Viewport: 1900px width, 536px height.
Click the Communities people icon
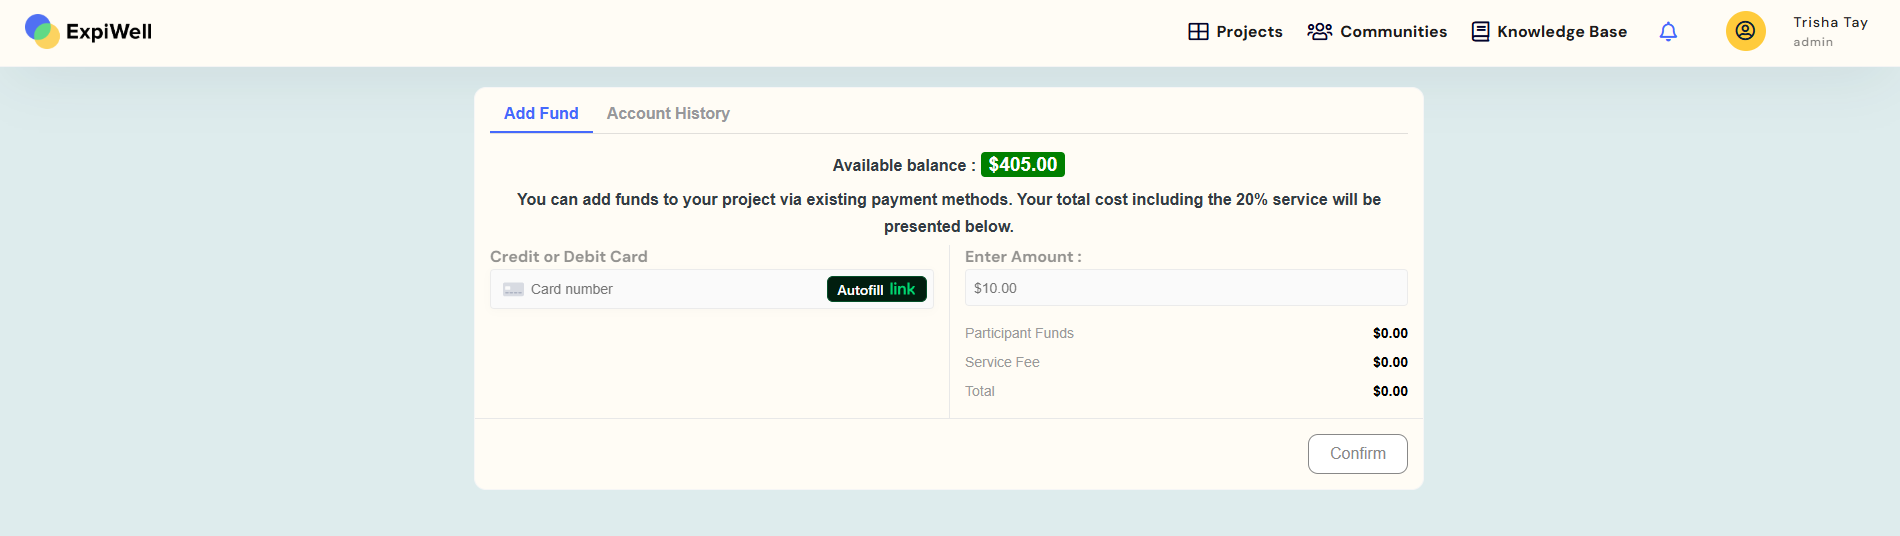[1320, 32]
